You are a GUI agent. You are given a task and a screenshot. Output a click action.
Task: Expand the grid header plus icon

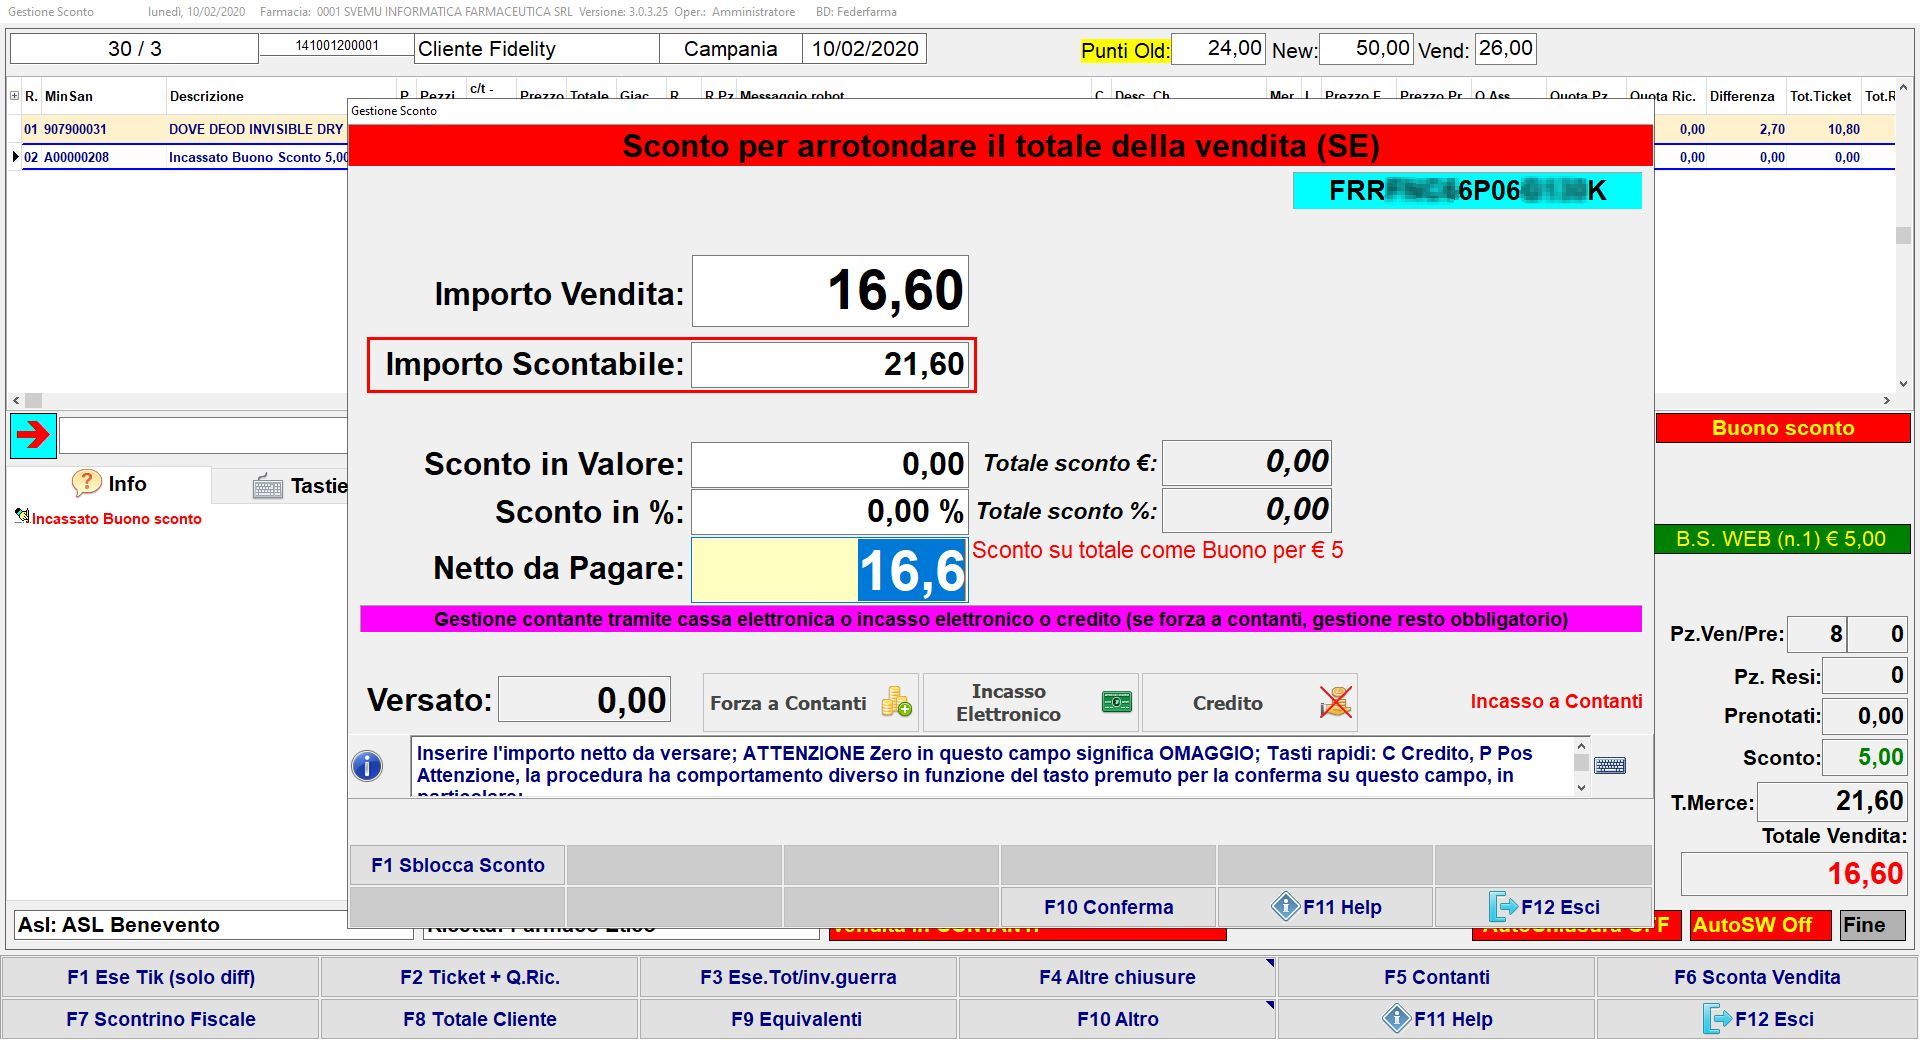pyautogui.click(x=14, y=96)
